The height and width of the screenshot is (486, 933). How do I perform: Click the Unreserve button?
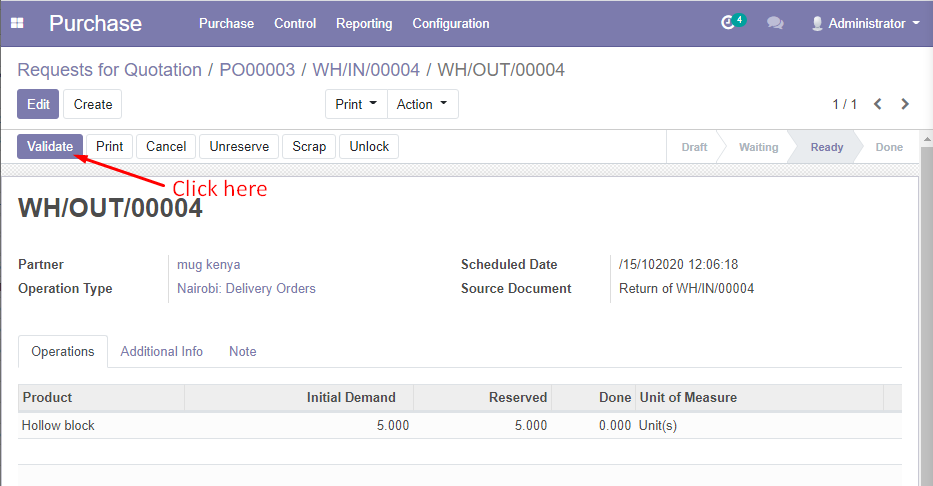(x=239, y=146)
